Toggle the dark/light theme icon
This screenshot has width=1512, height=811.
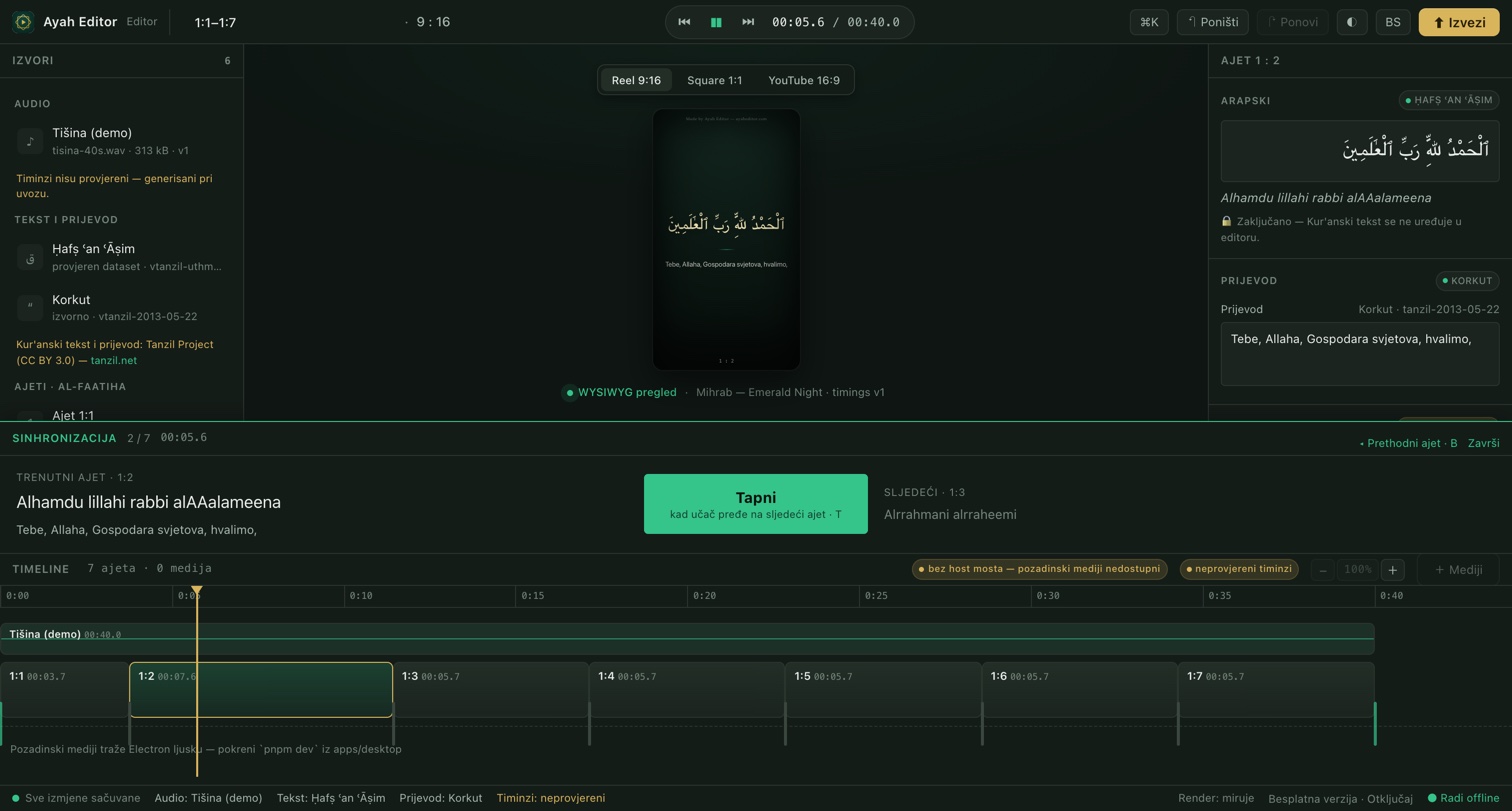coord(1352,22)
